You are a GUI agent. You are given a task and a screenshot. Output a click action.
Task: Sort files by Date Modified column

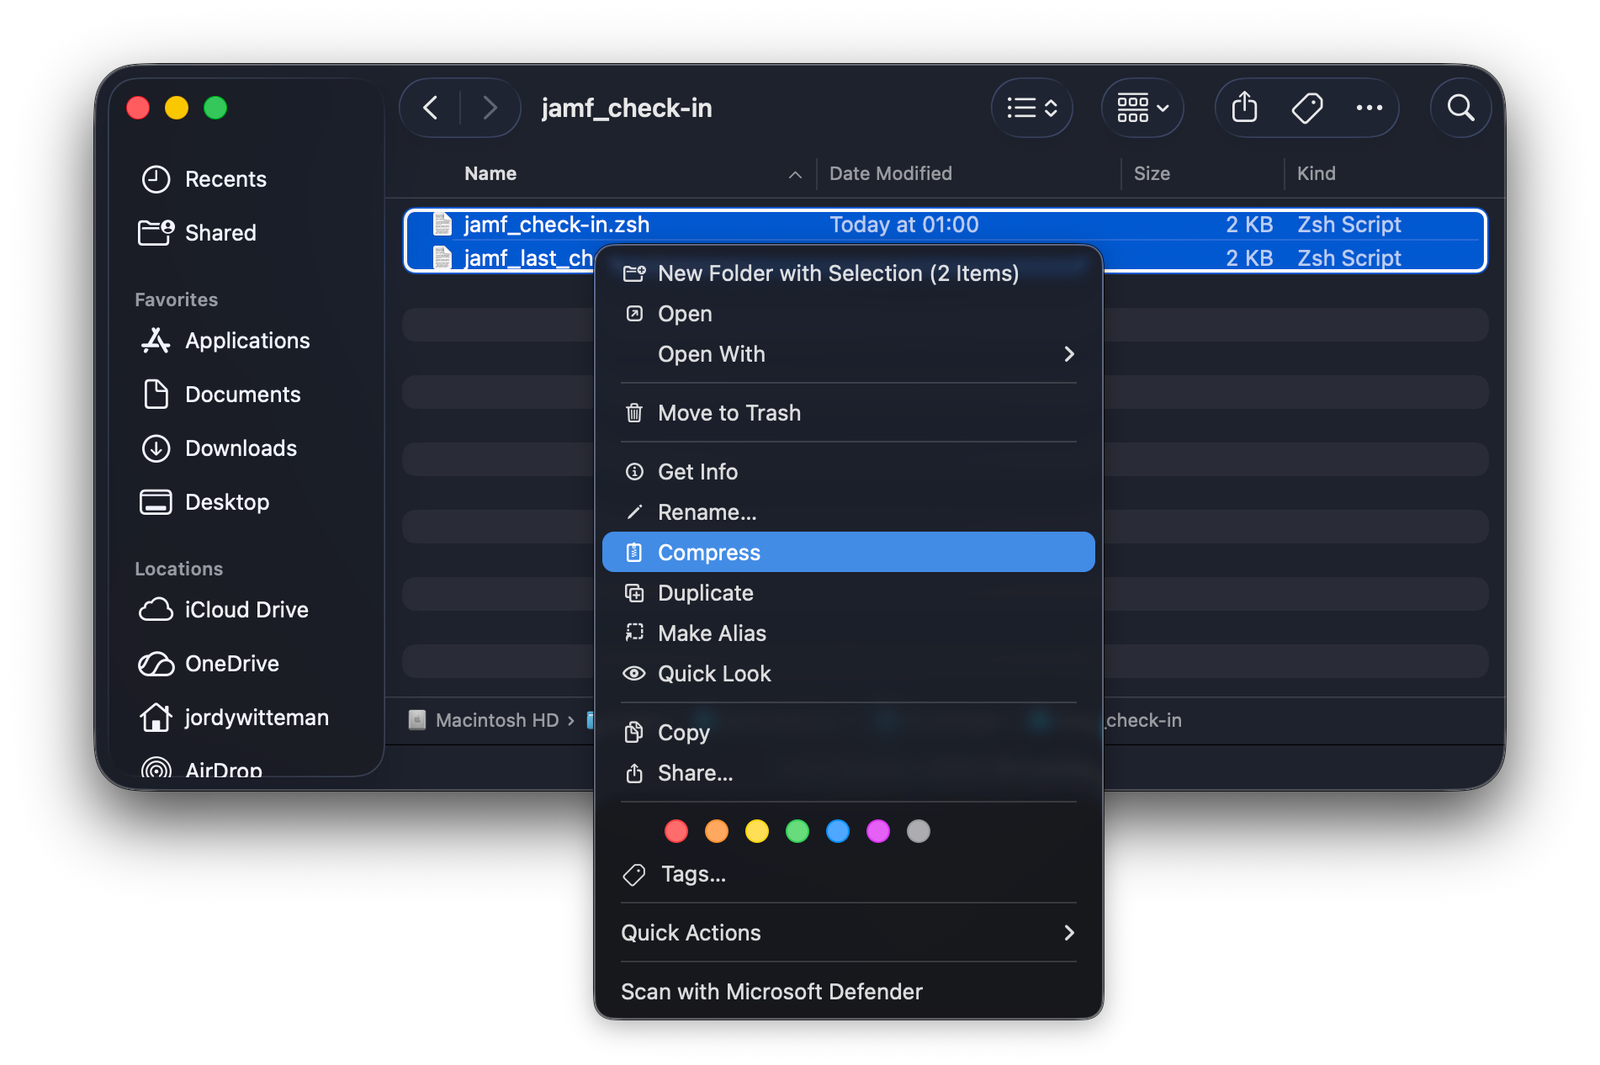[890, 174]
